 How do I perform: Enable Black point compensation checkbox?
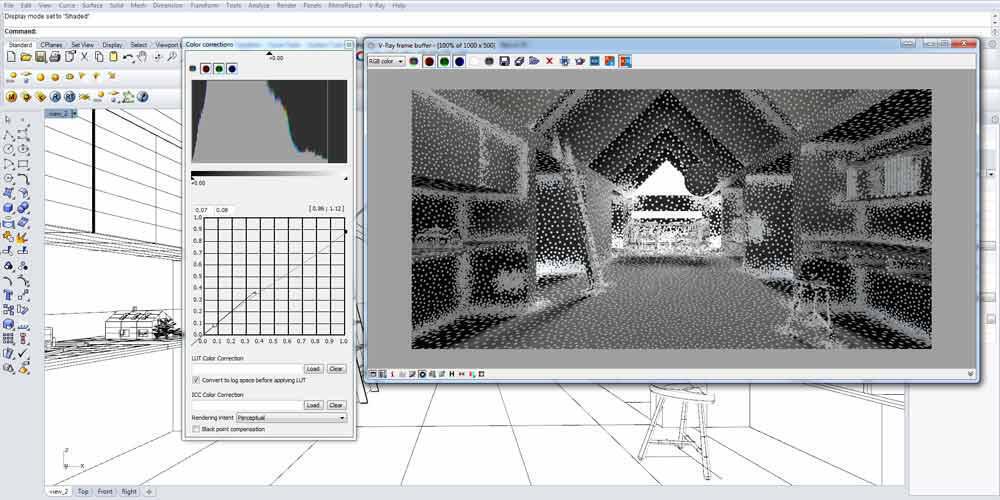196,429
